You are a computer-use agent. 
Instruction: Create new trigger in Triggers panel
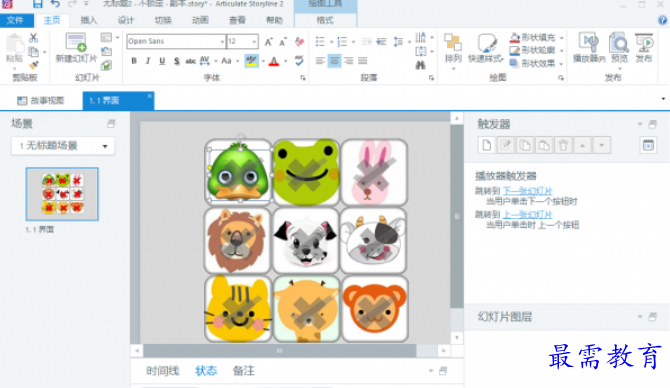[x=487, y=145]
